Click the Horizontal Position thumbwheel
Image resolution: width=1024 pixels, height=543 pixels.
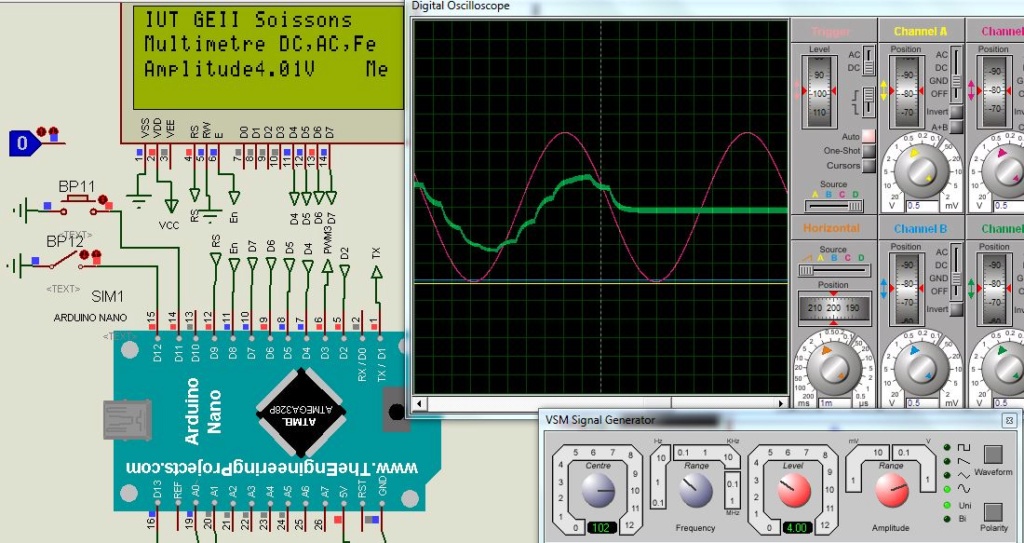pos(834,308)
